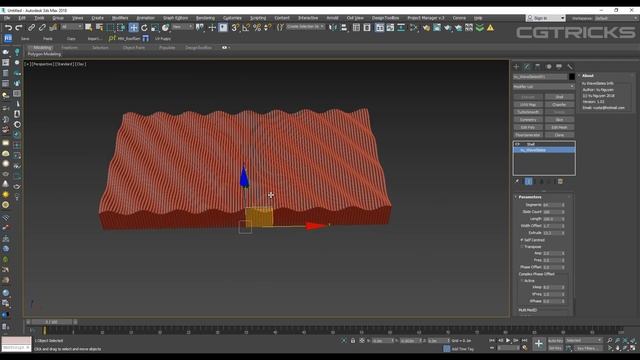Open the reference coordinate system View dropdown

tap(182, 27)
